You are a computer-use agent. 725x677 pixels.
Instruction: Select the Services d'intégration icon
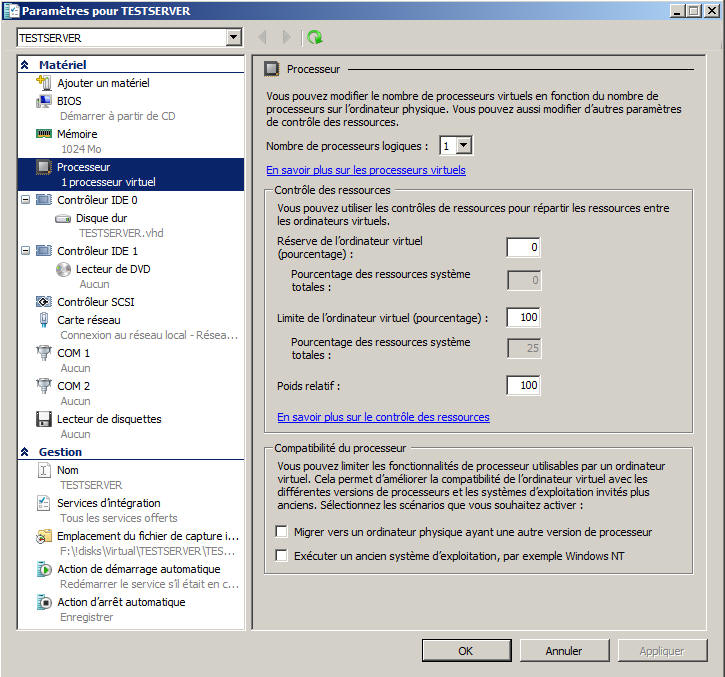tap(44, 503)
